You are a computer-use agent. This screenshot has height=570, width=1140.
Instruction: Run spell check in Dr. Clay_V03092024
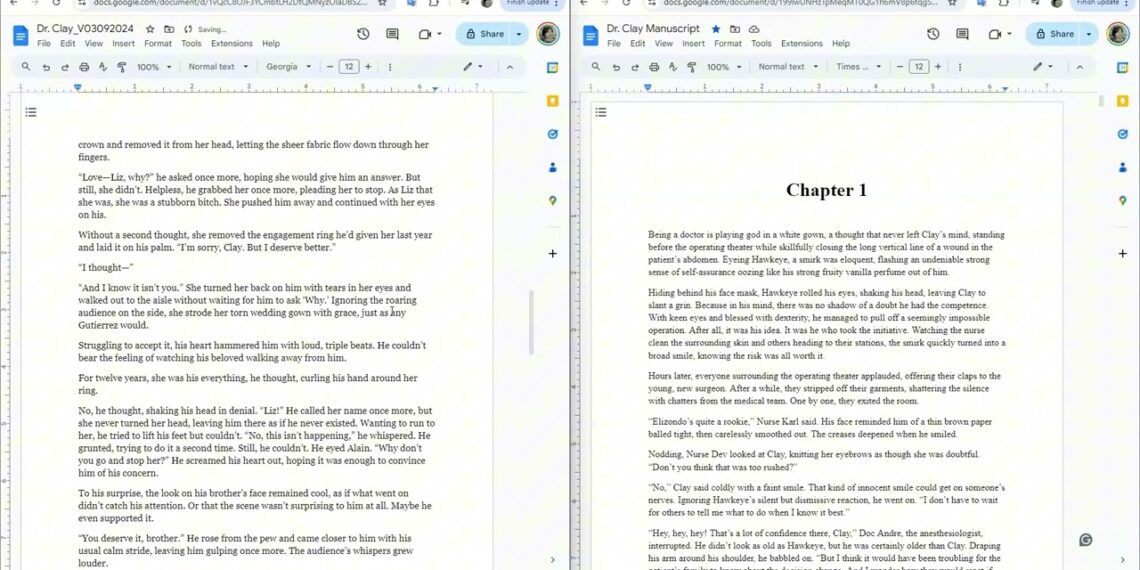click(103, 67)
